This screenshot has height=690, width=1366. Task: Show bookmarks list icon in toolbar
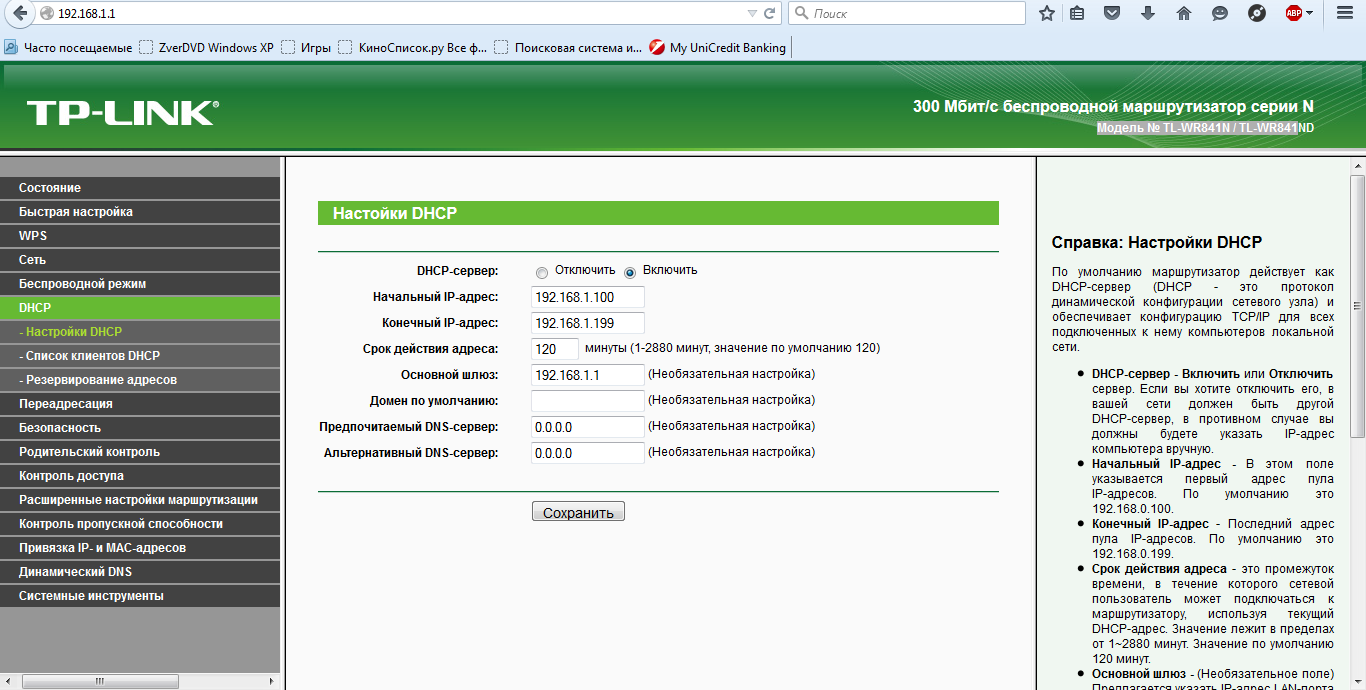(x=1077, y=13)
